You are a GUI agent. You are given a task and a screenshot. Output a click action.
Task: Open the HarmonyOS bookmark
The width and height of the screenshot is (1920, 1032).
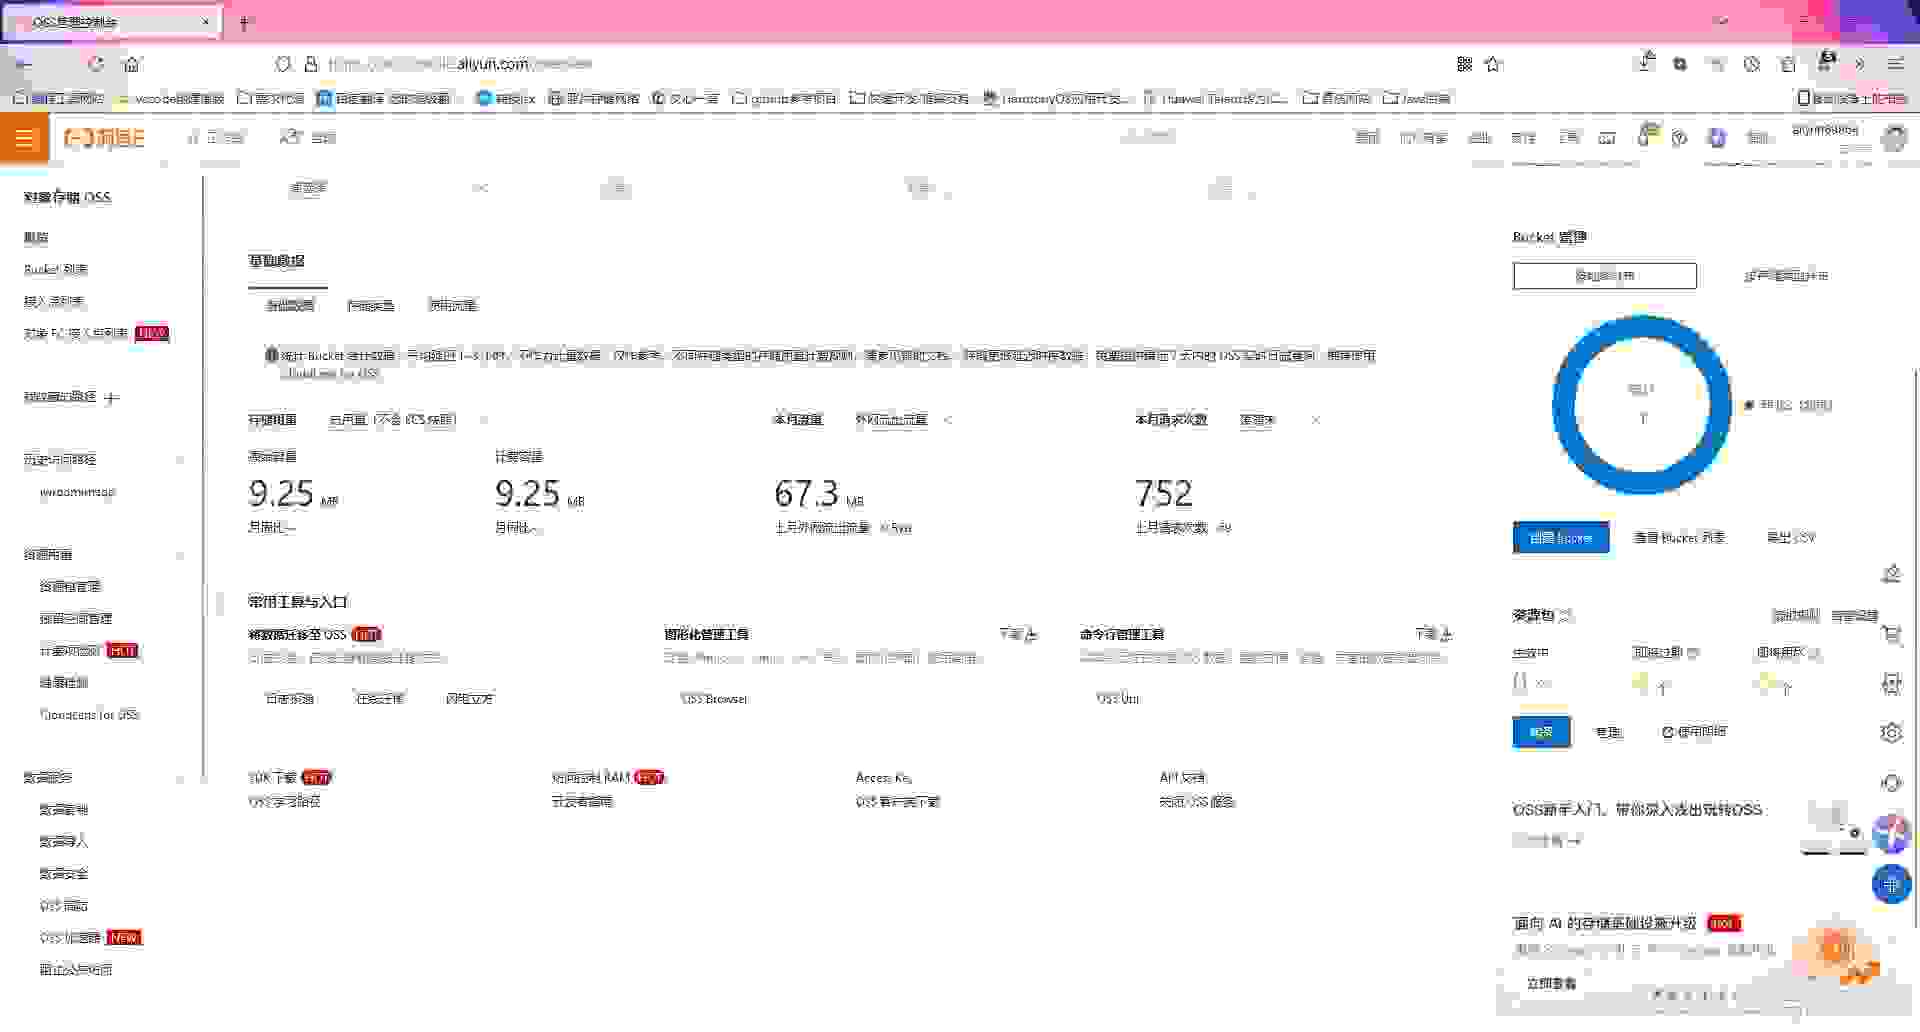tap(1057, 98)
